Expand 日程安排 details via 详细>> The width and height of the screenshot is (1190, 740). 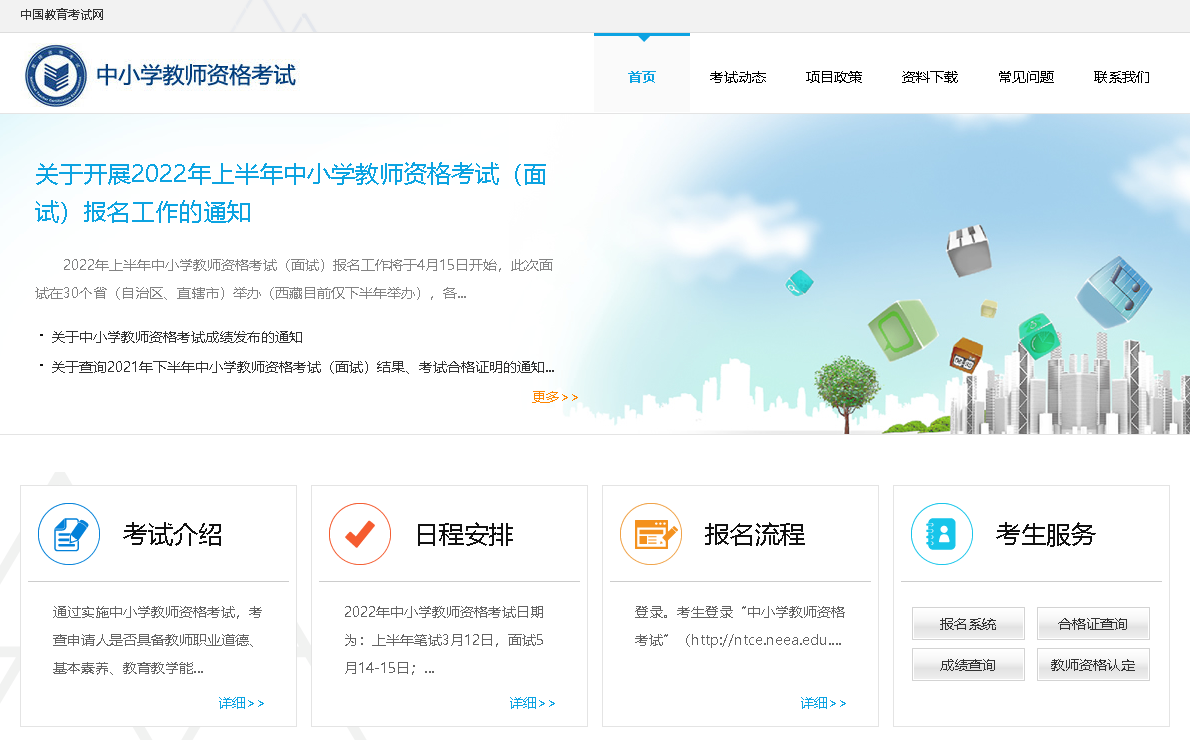532,703
